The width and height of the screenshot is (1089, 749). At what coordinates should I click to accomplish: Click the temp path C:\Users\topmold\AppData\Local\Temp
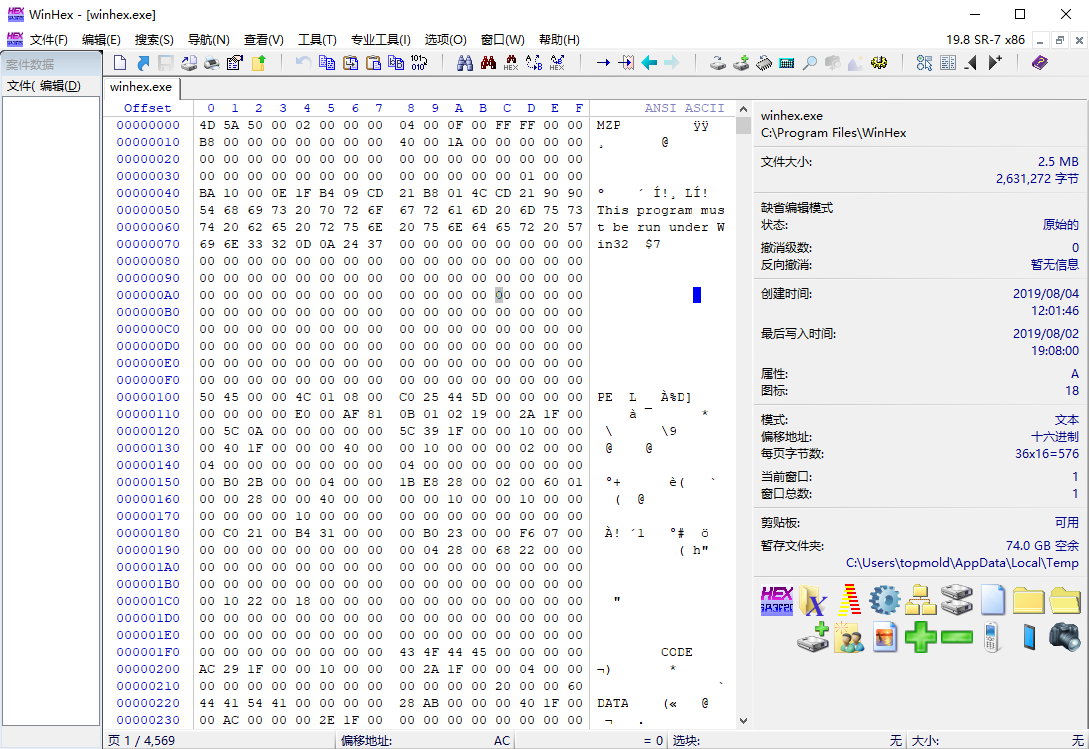point(962,563)
